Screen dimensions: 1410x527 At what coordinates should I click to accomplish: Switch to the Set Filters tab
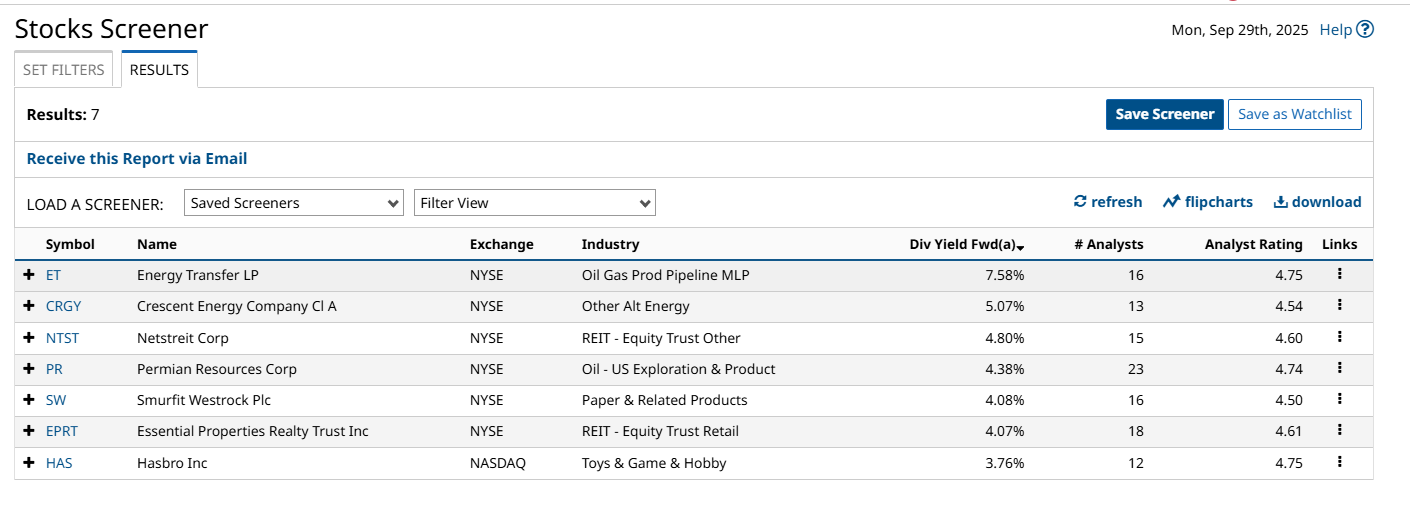tap(64, 70)
